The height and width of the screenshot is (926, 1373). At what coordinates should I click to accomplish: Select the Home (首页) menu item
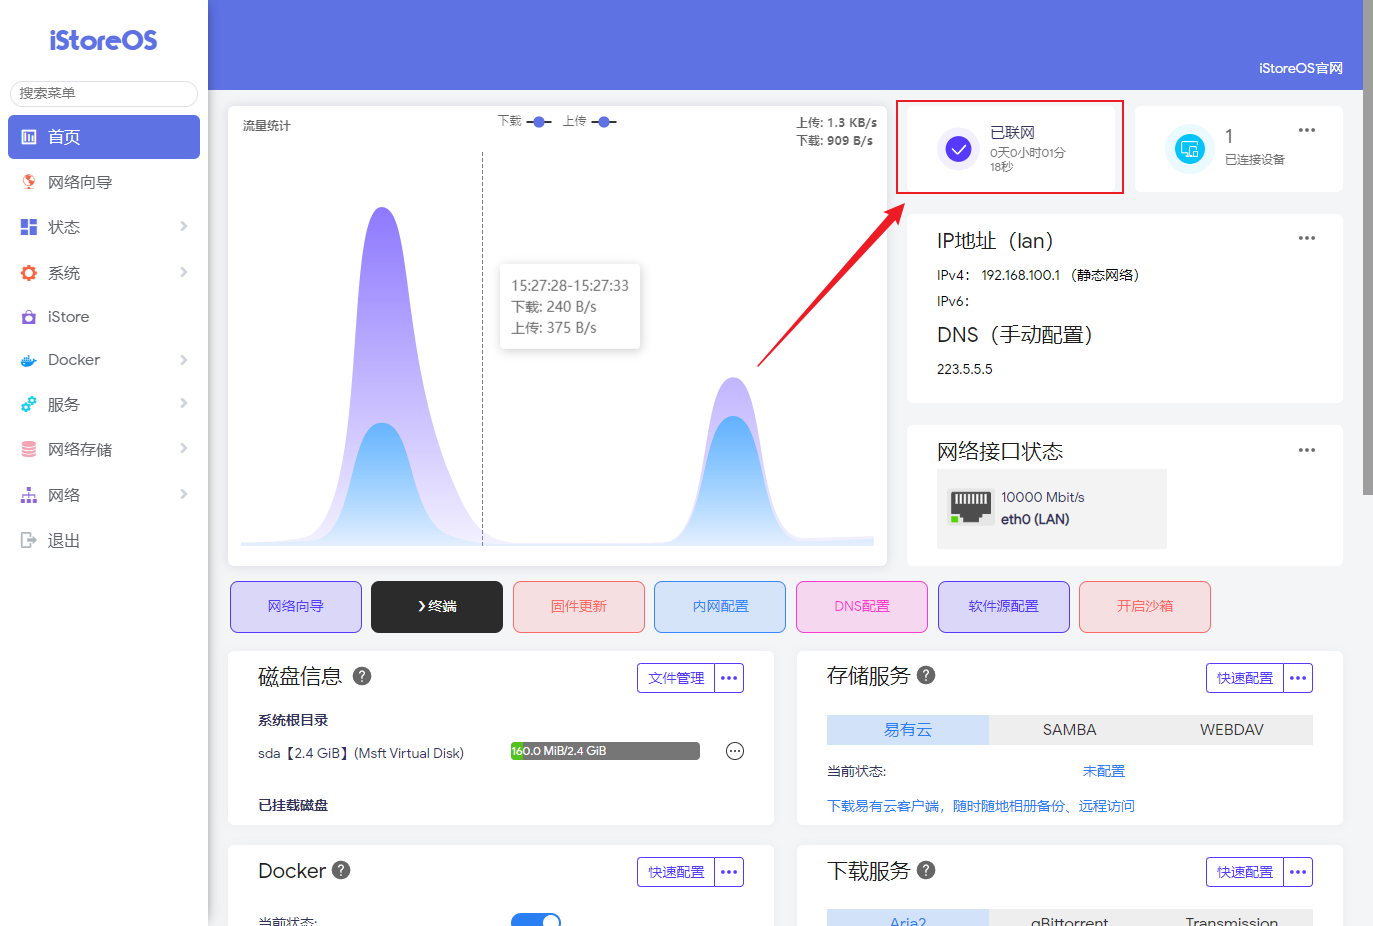click(x=104, y=137)
